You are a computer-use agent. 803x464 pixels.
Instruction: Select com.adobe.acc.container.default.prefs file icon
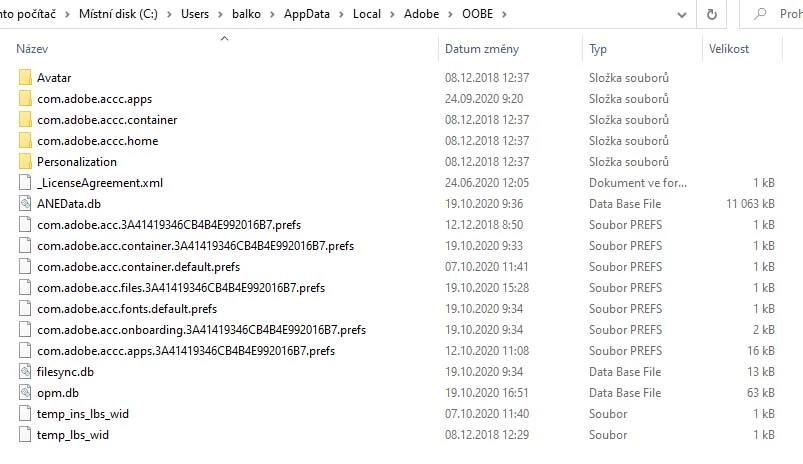point(25,266)
